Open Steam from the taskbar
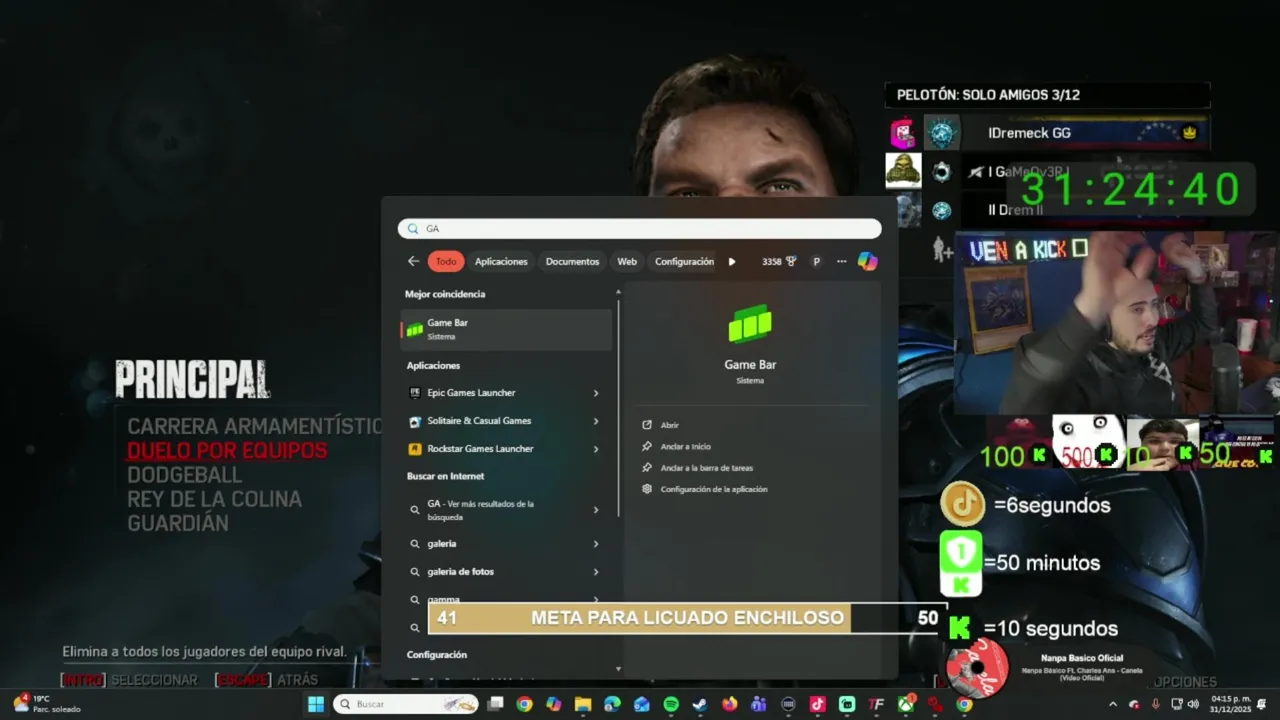 coord(700,704)
